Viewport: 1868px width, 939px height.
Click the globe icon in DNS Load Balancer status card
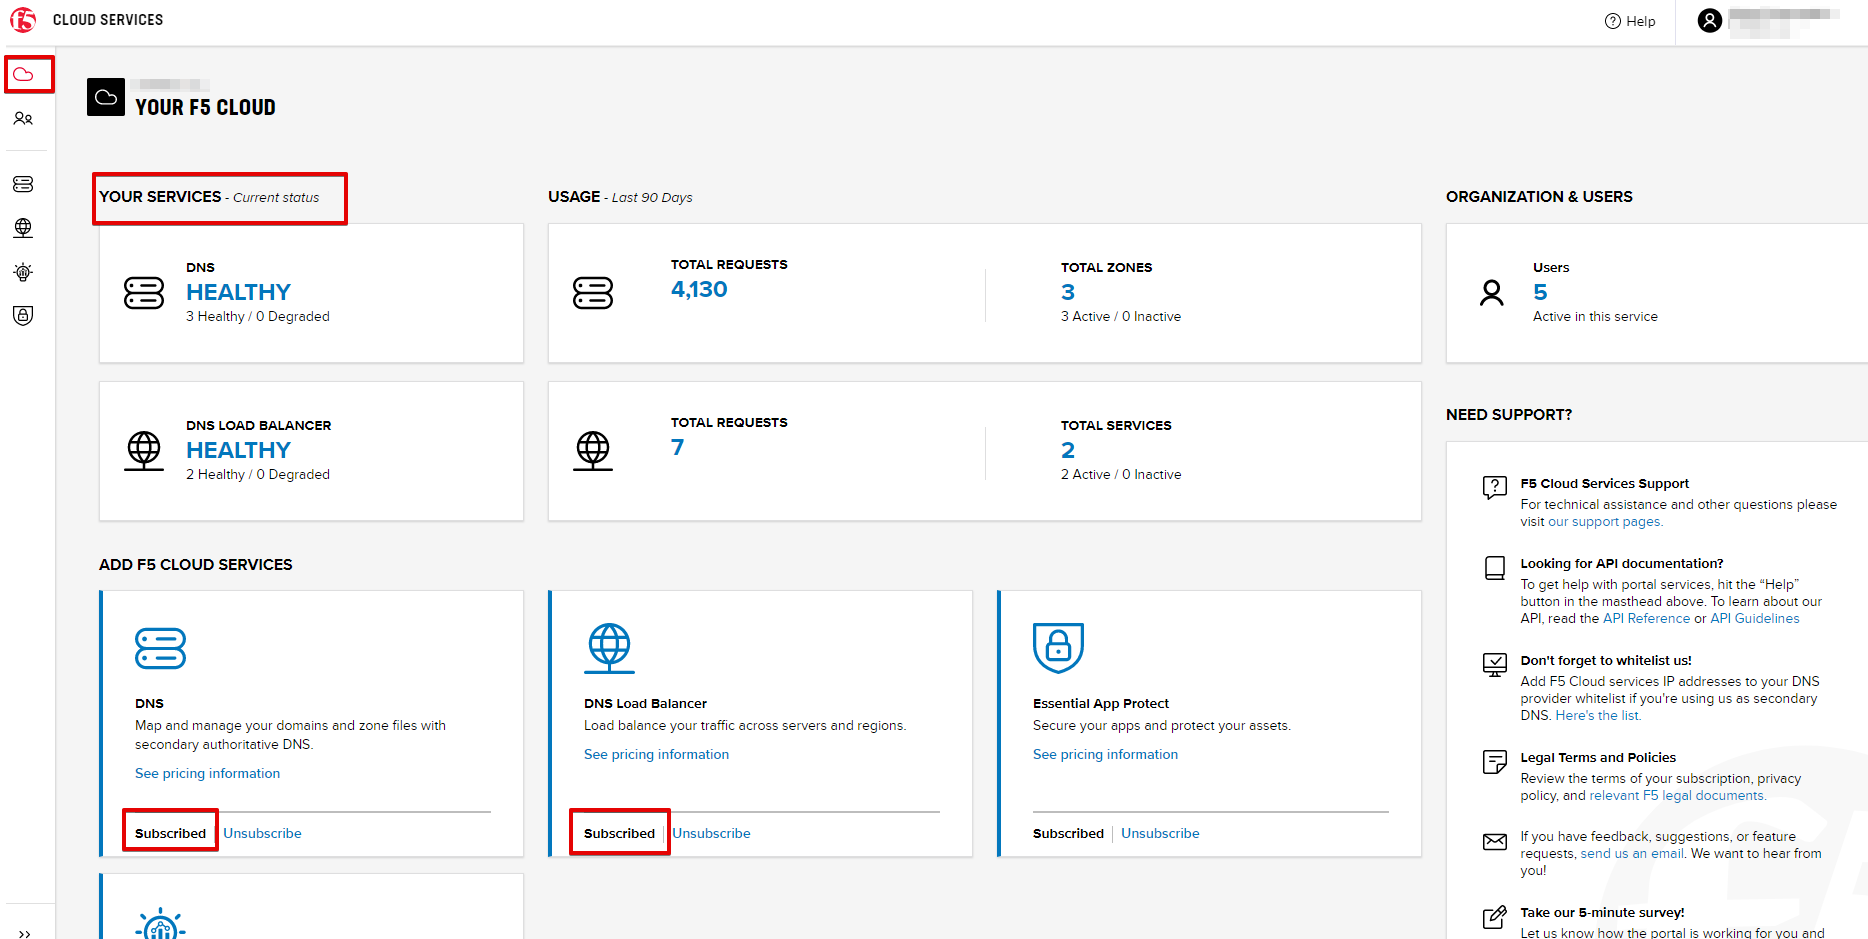(144, 451)
